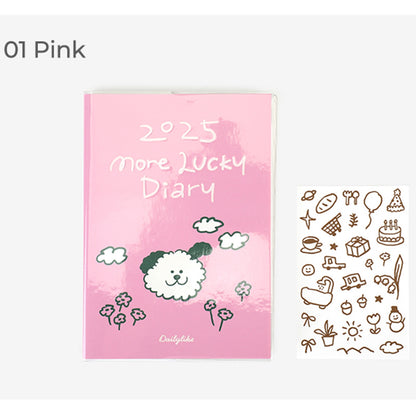
Task: Select the potted plant sticker doodle
Action: [327, 333]
